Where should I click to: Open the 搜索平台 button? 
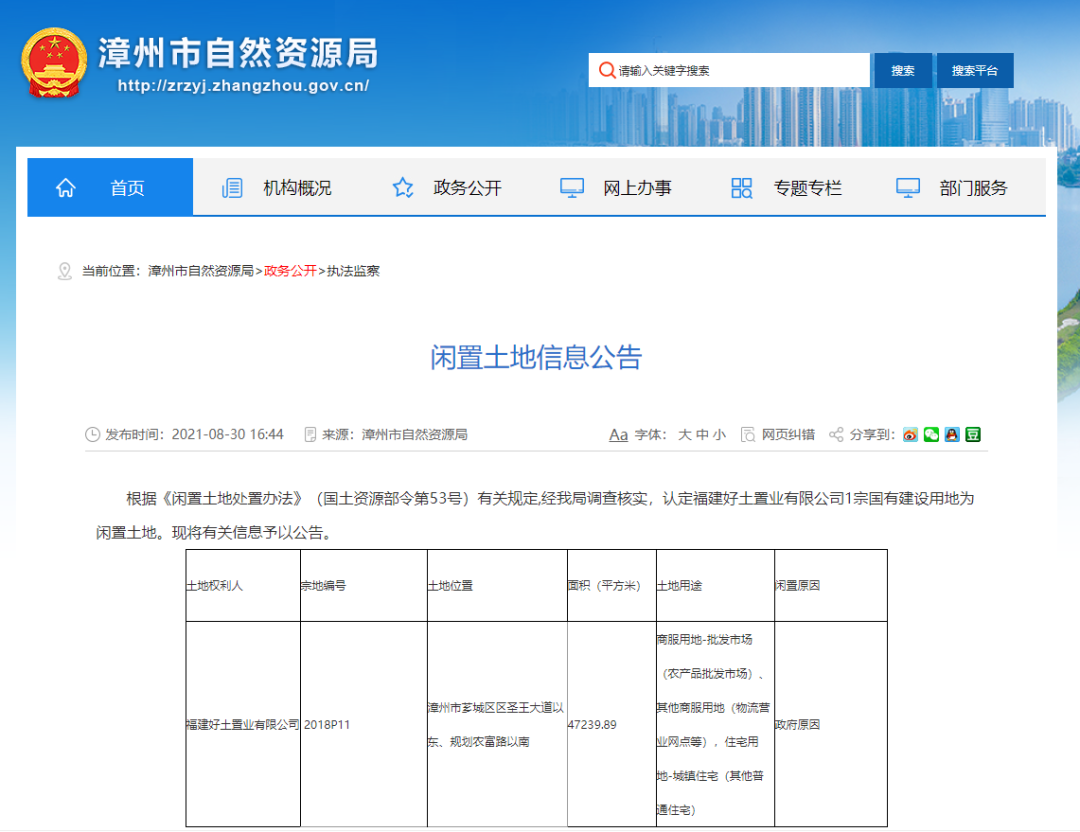(974, 71)
